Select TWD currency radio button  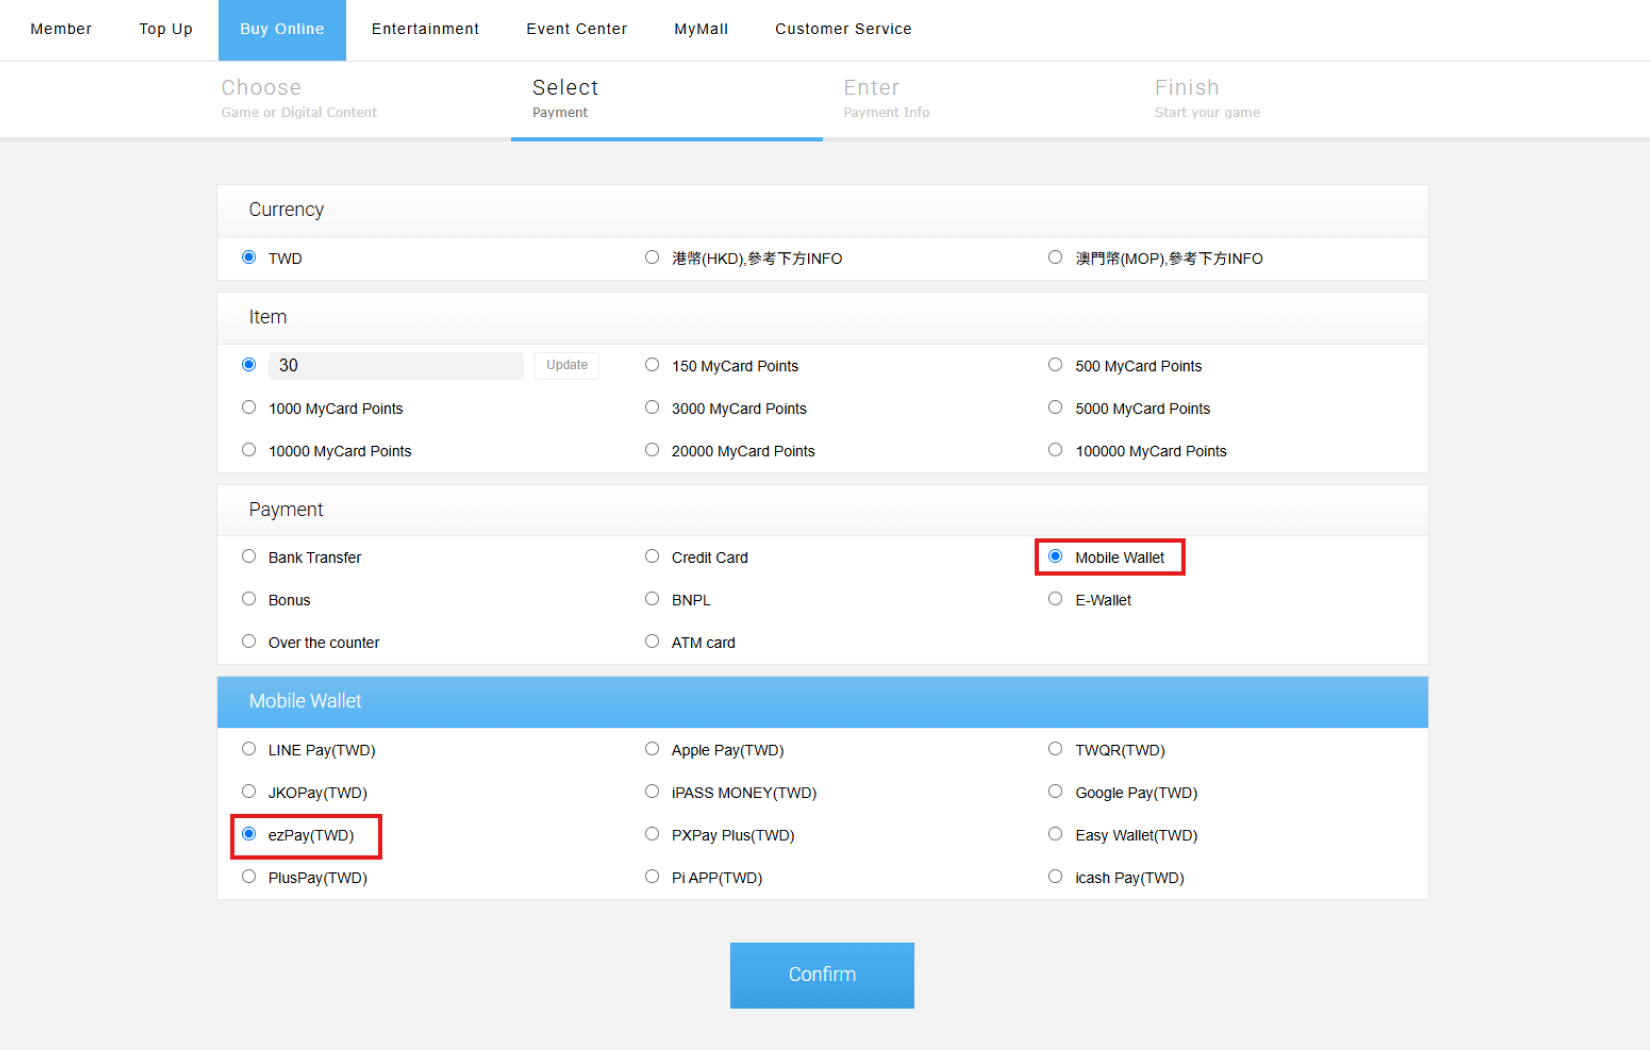249,257
